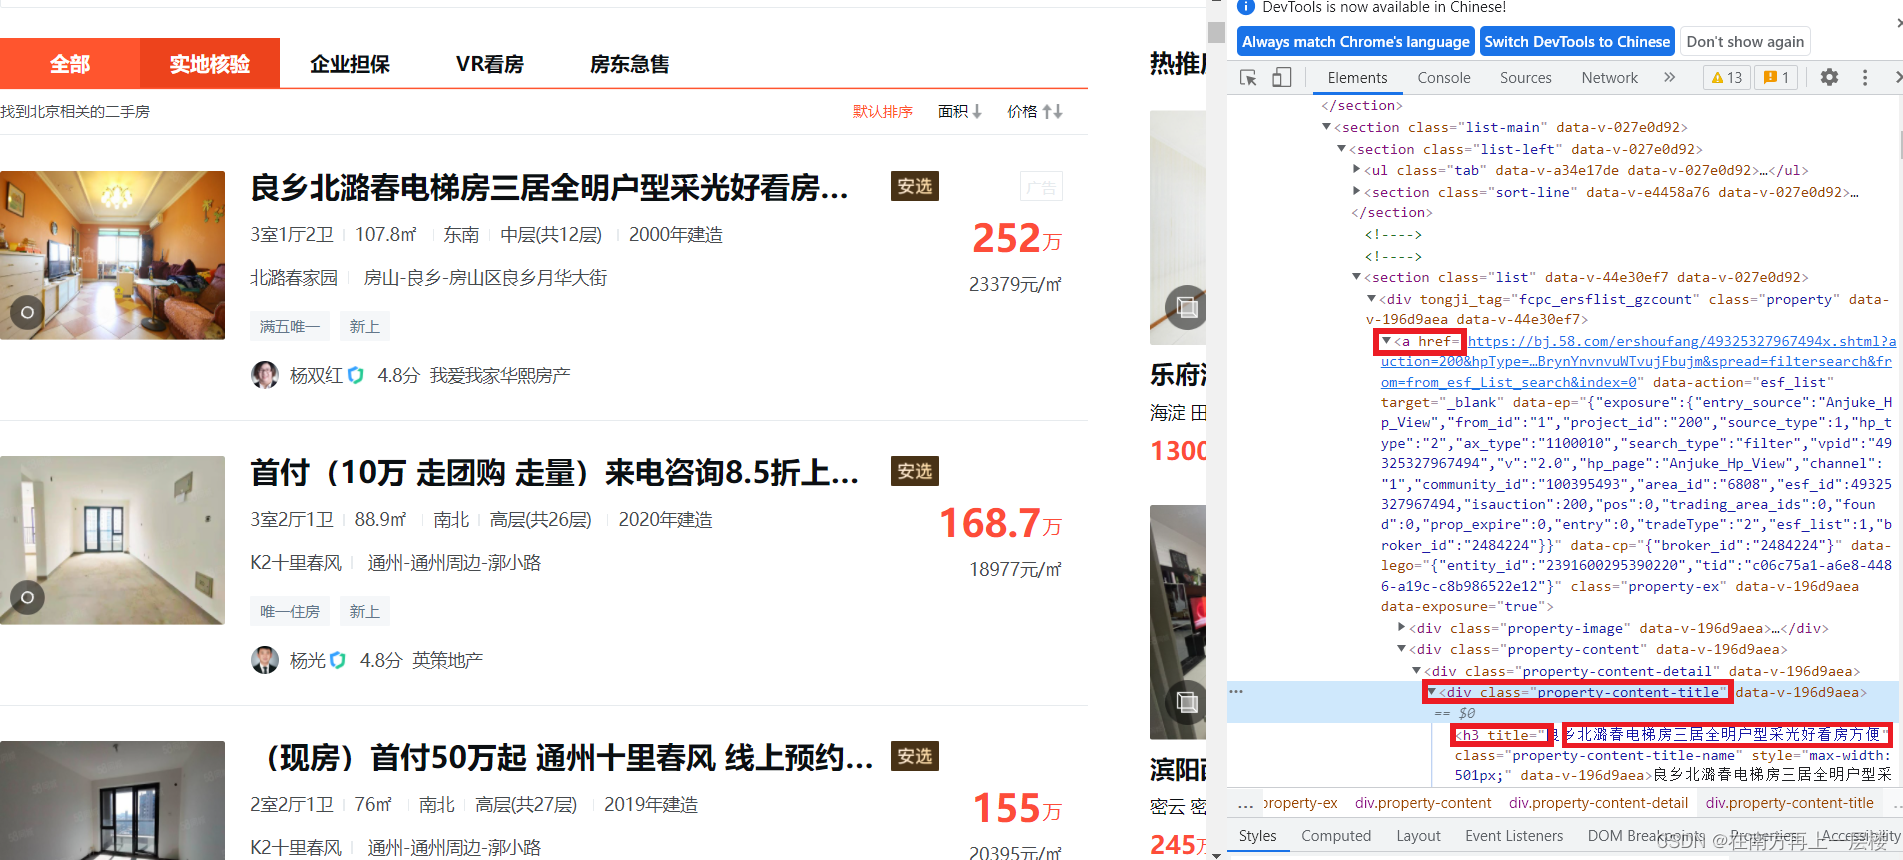Viewport: 1903px width, 860px height.
Task: Collapse the section class="list-main" node
Action: [1327, 127]
